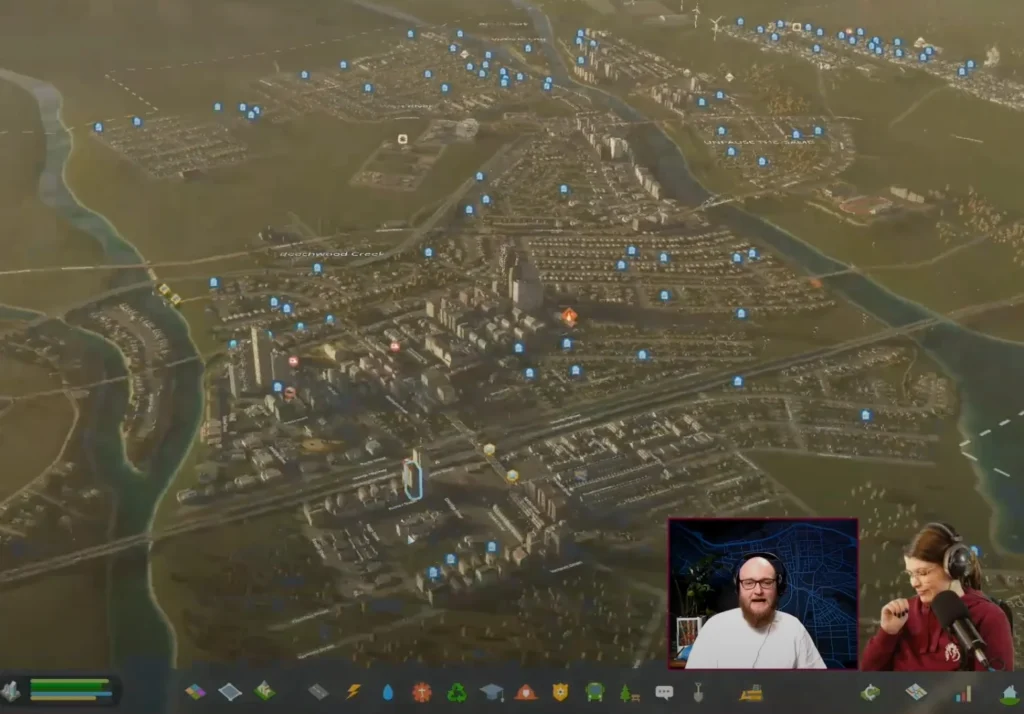This screenshot has height=714, width=1024.
Task: Open the Education graduation cap menu
Action: point(491,692)
